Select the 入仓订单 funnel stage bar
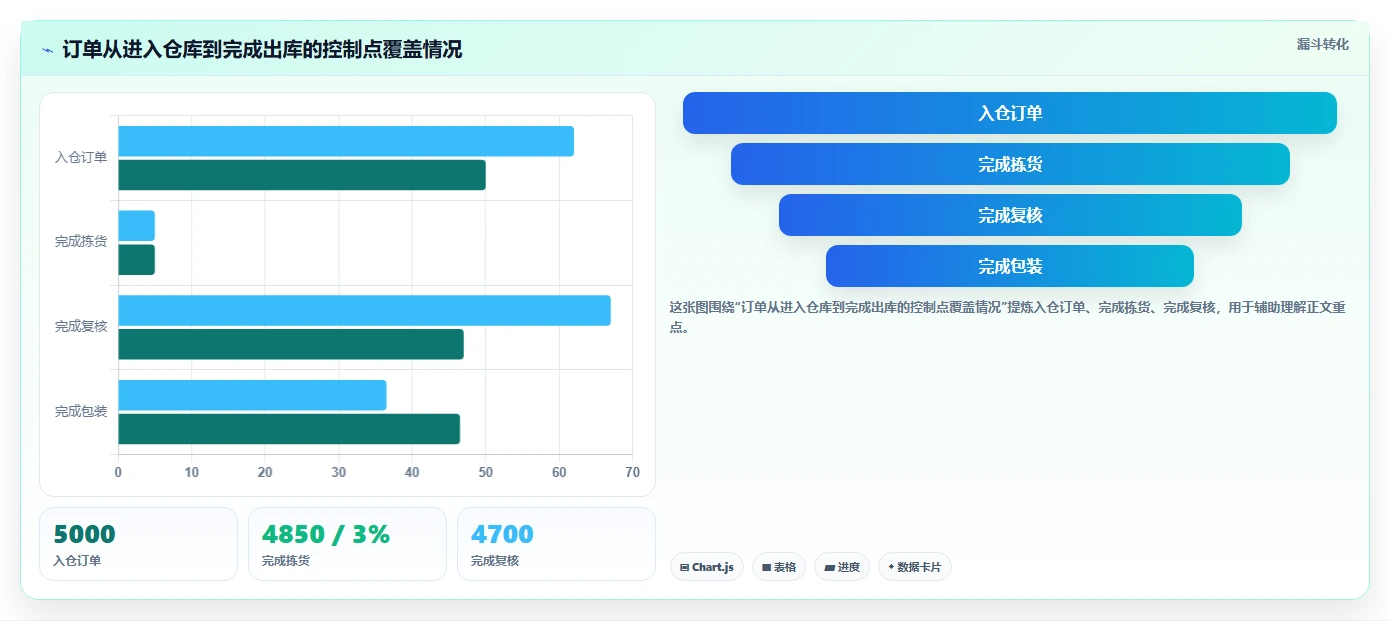The width and height of the screenshot is (1390, 621). 1010,113
